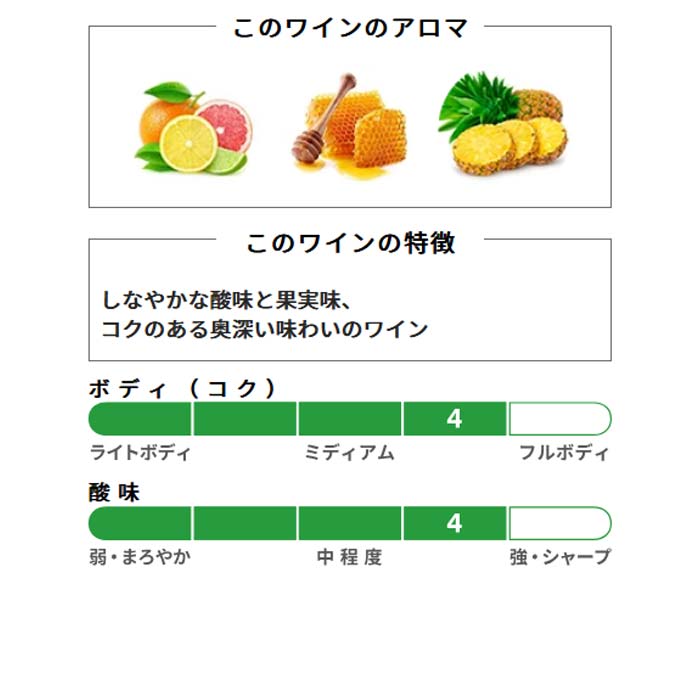Click the フルボディ label

pos(563,453)
